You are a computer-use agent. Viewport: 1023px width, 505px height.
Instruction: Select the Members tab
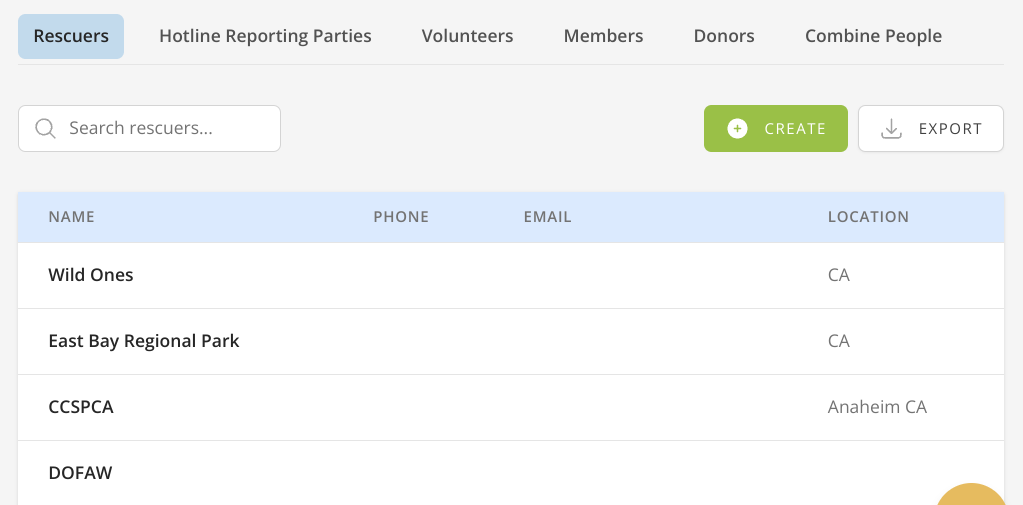point(603,36)
